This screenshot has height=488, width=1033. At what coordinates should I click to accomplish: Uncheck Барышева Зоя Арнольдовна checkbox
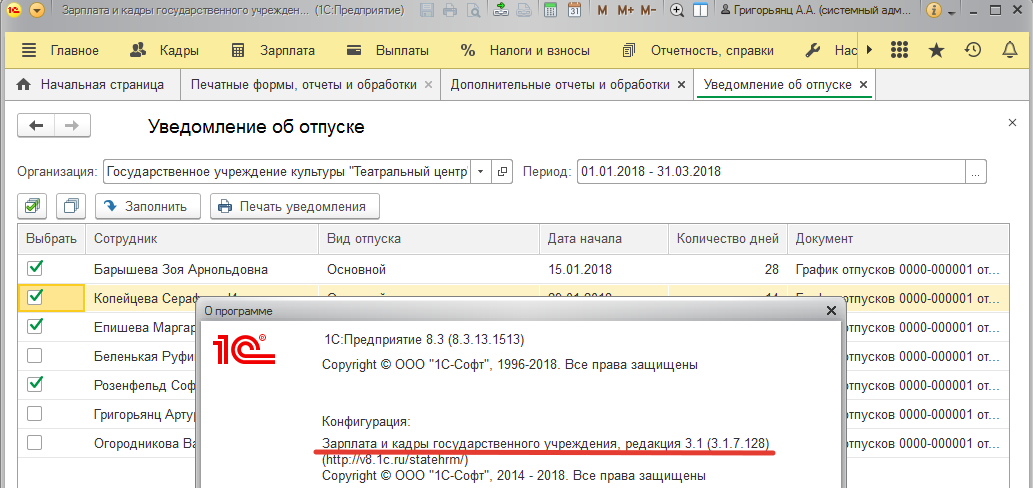click(x=35, y=269)
